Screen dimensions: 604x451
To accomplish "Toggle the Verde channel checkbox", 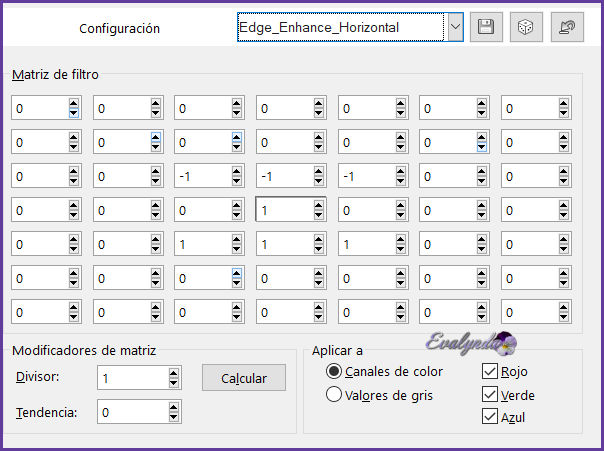I will tap(490, 395).
